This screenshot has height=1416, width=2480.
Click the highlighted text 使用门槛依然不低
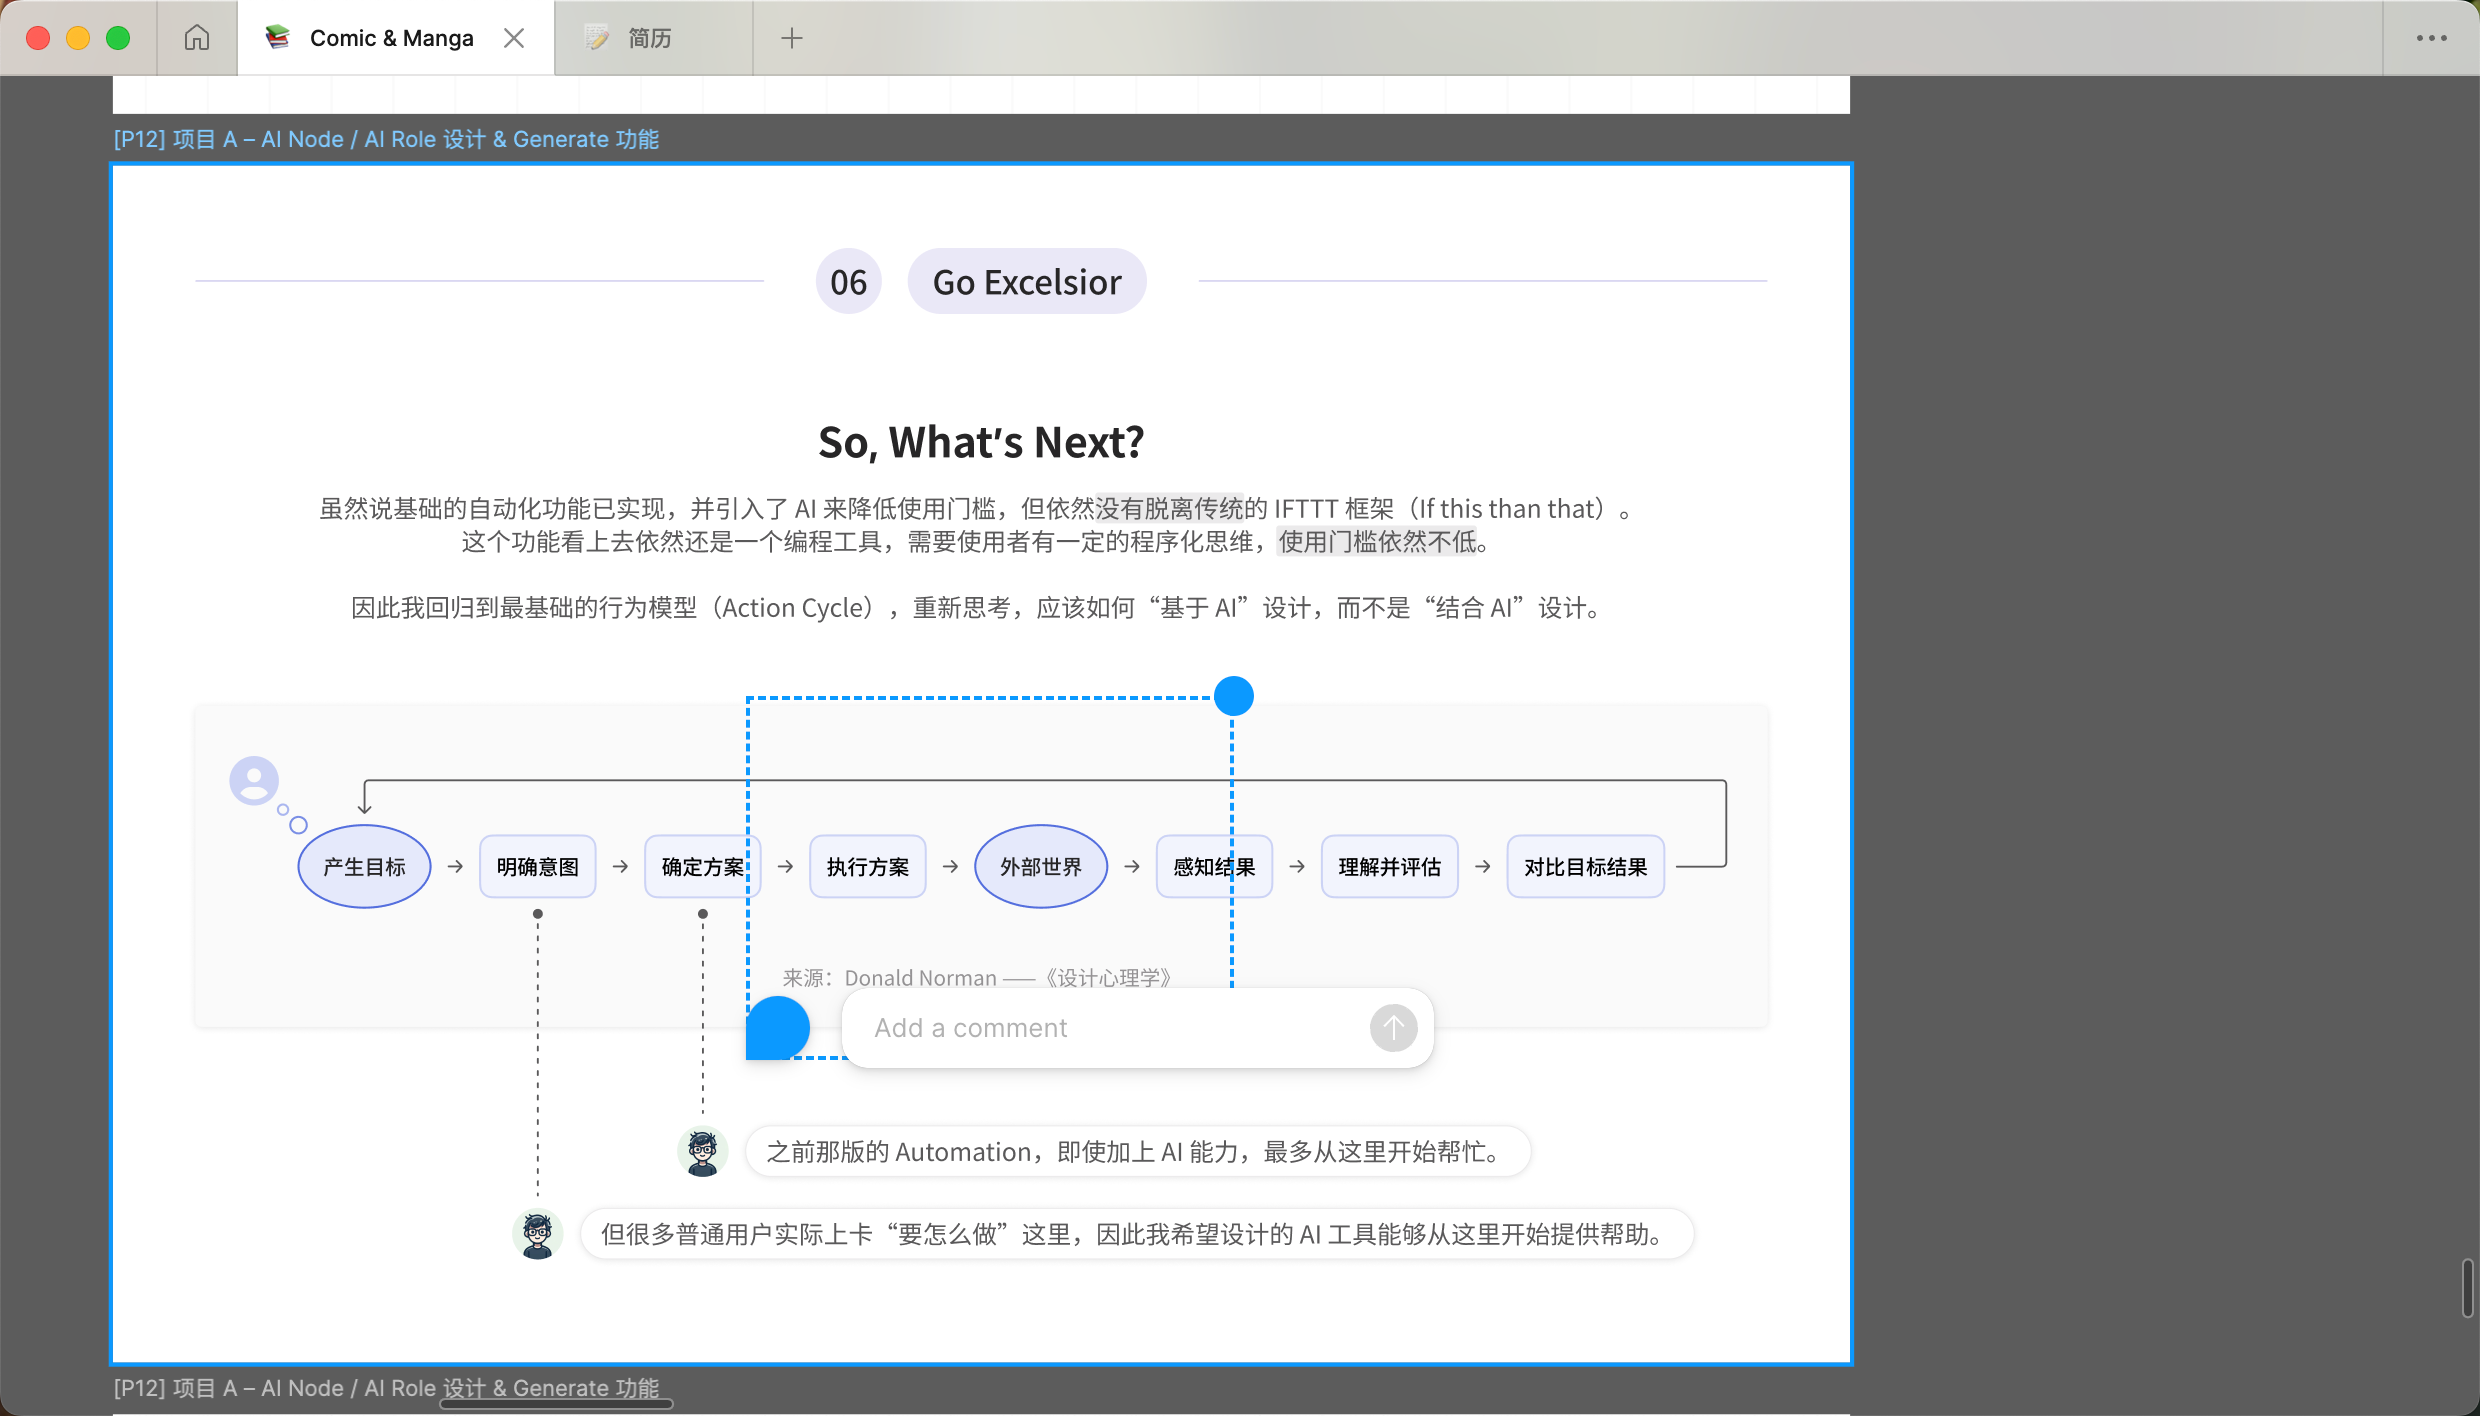coord(1377,542)
